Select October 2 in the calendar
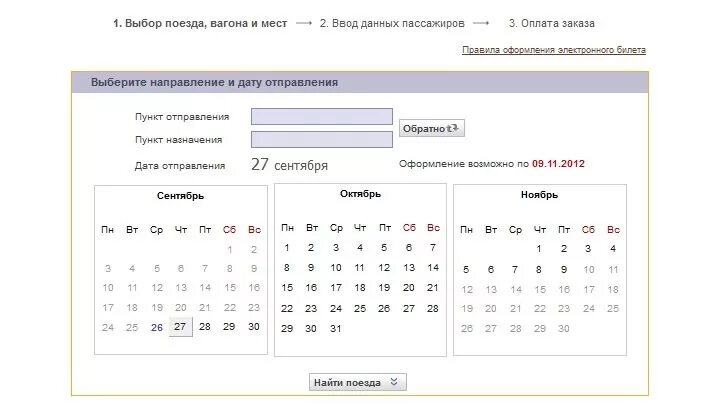Viewport: 727px width, 409px height. (311, 248)
